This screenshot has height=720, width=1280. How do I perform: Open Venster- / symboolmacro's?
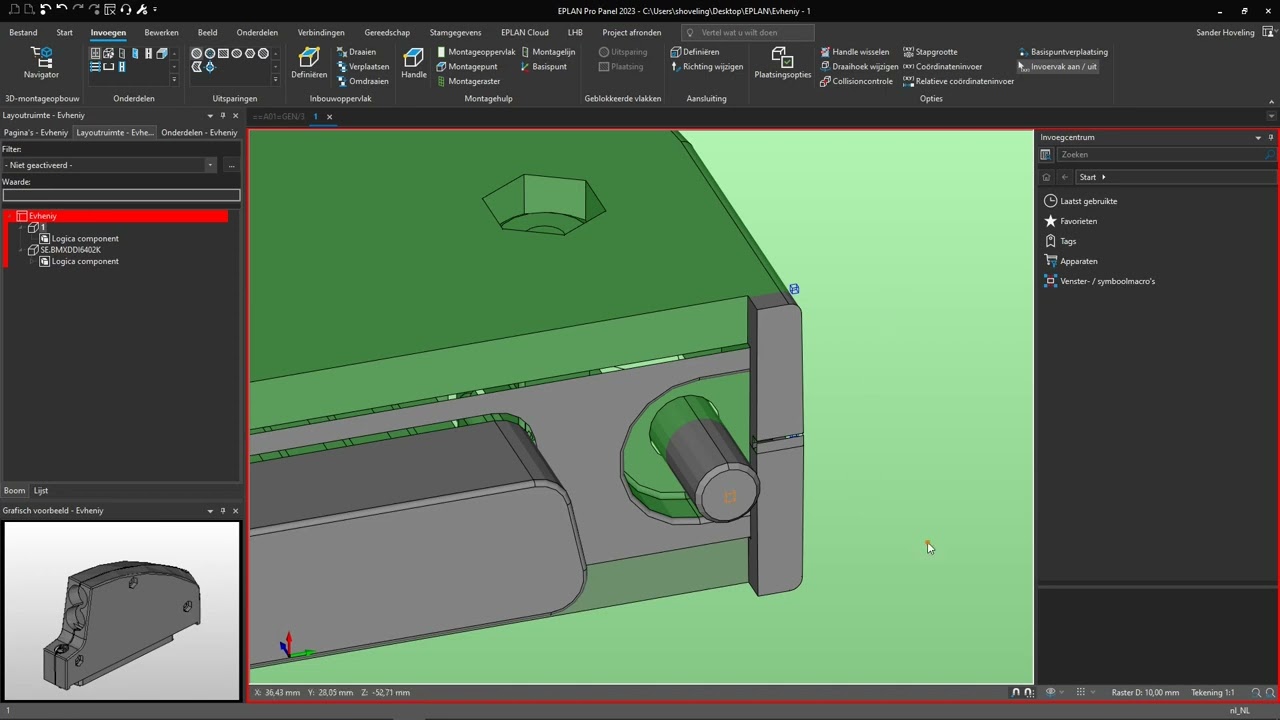tap(1099, 281)
